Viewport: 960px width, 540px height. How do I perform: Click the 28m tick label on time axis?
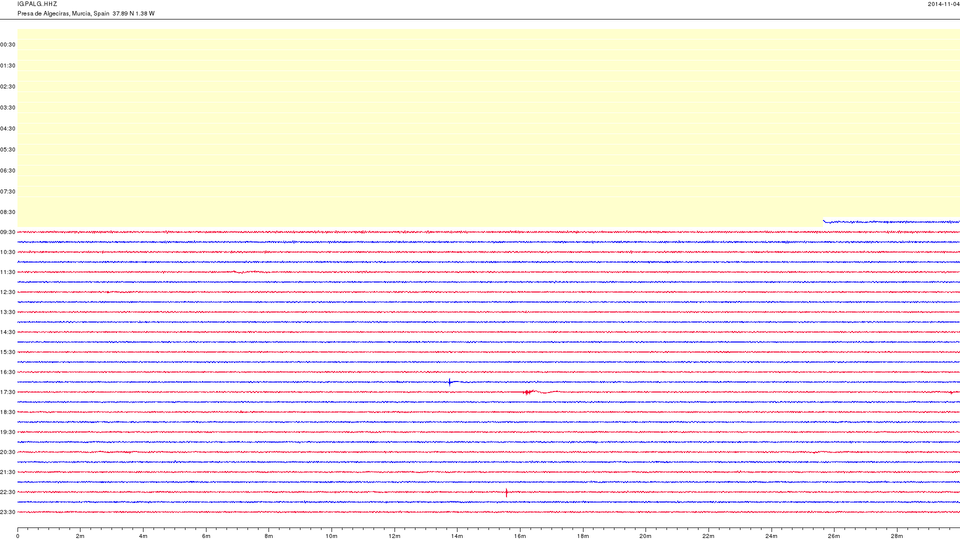point(896,536)
